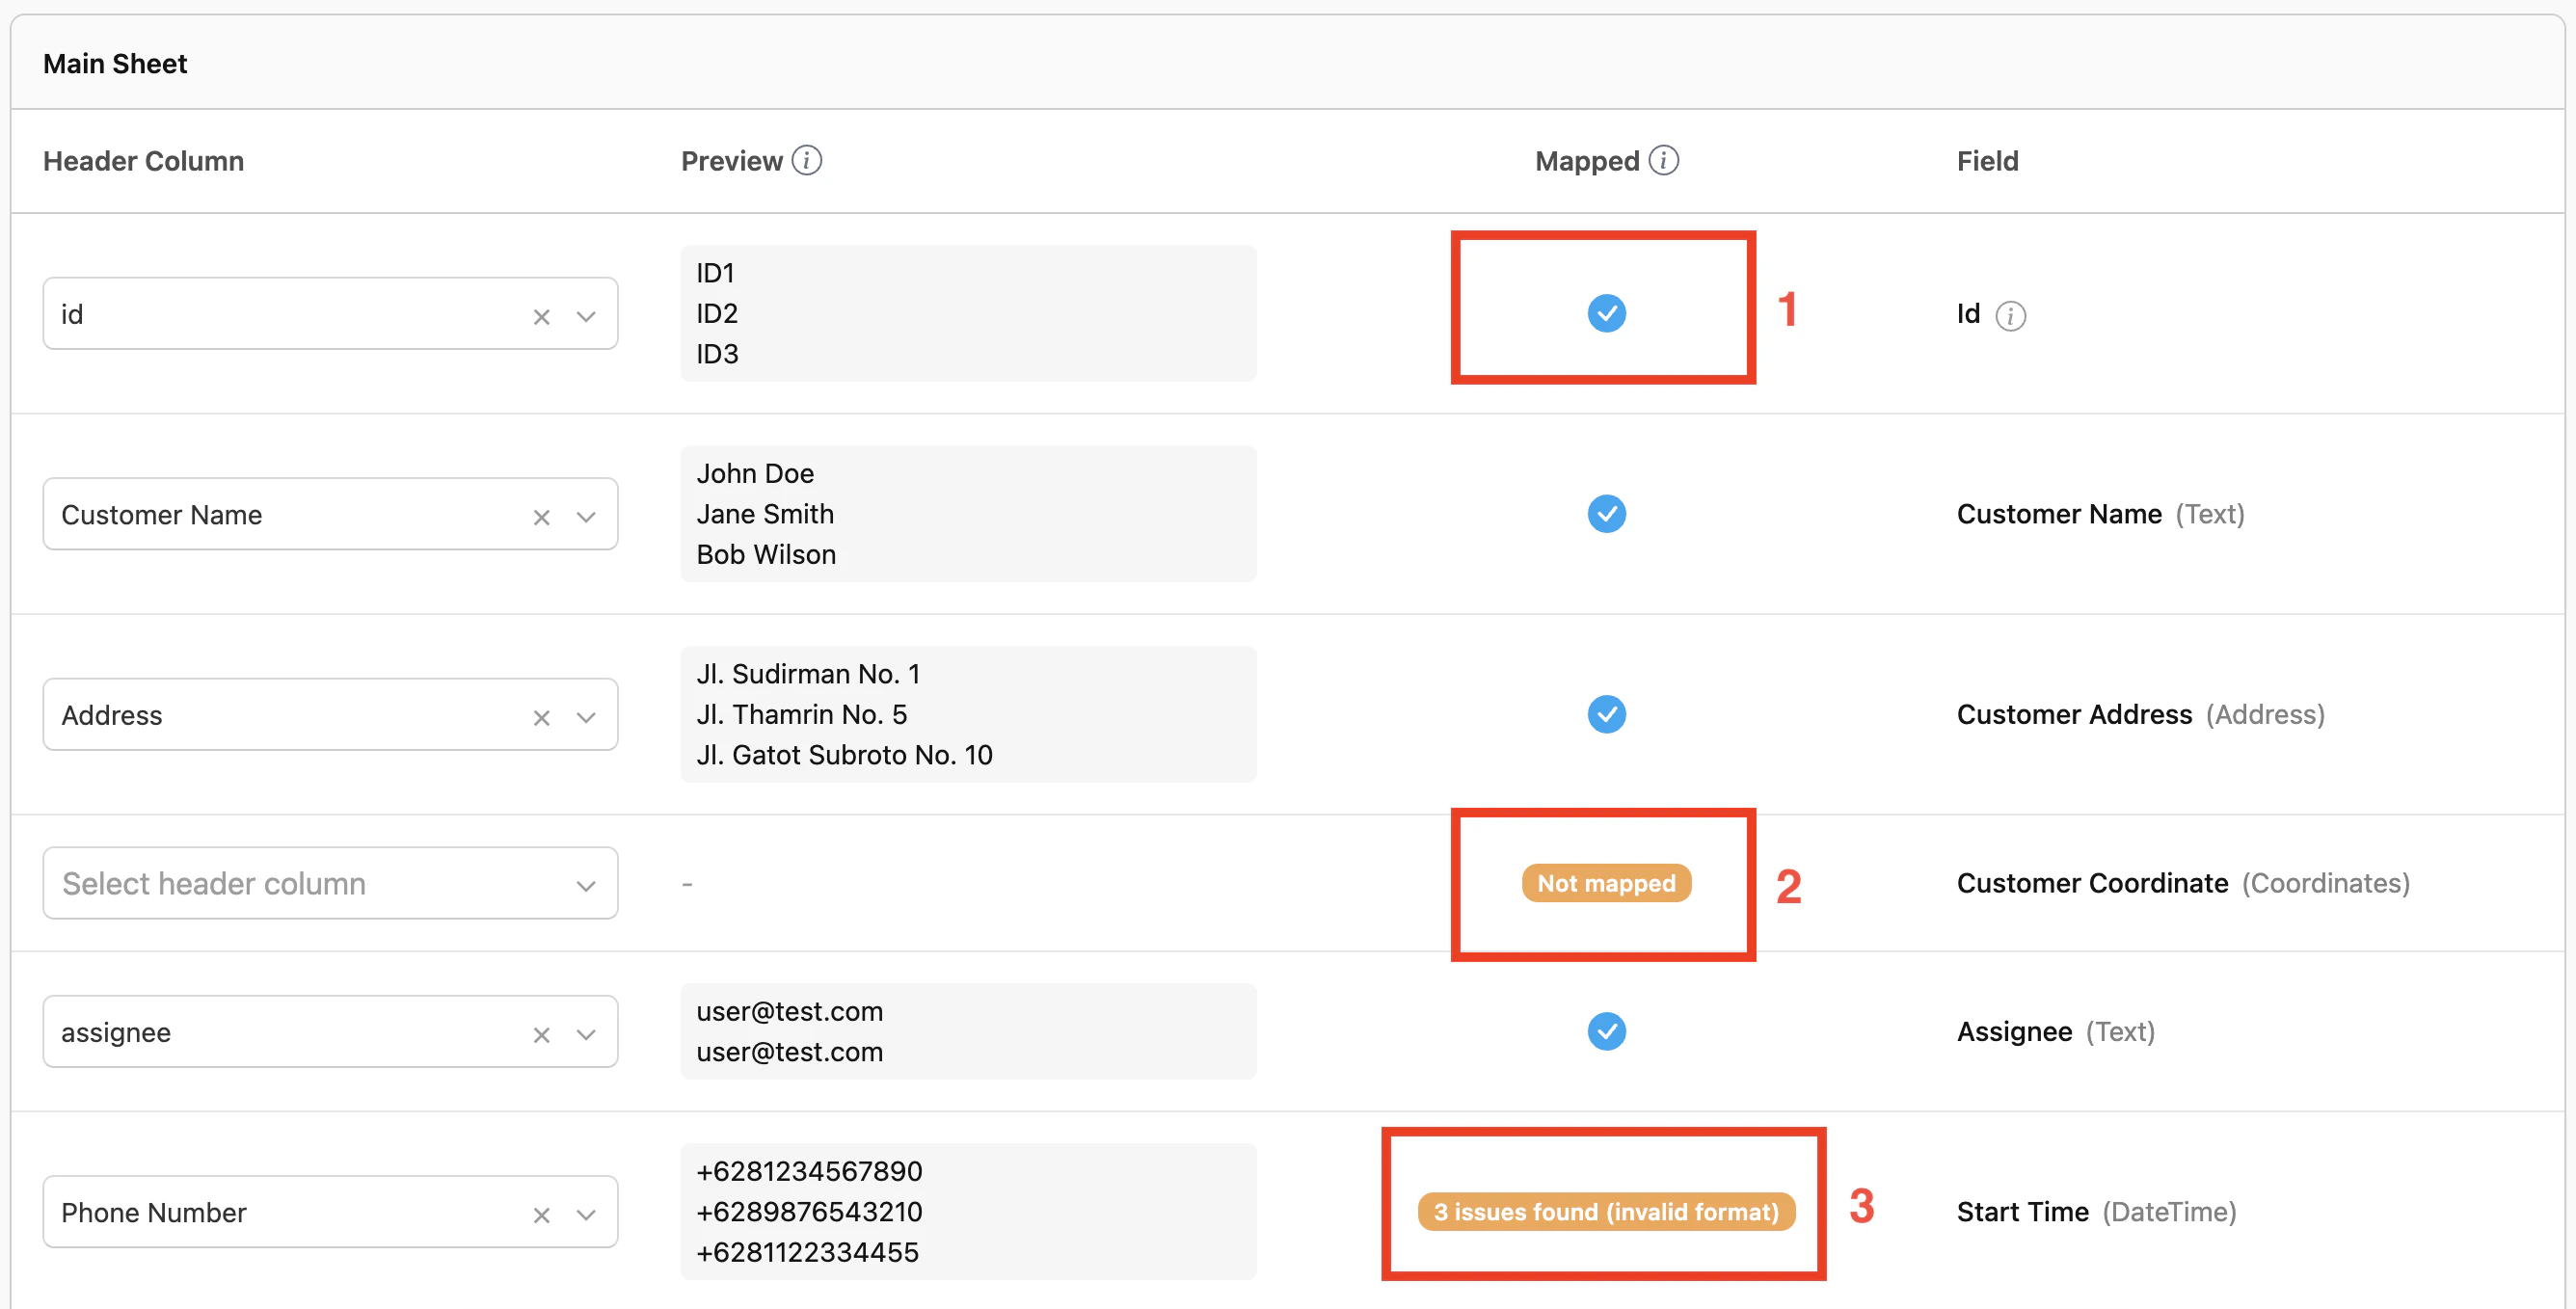Toggle the mapped check for the id row
This screenshot has width=2576, height=1309.
[1606, 313]
